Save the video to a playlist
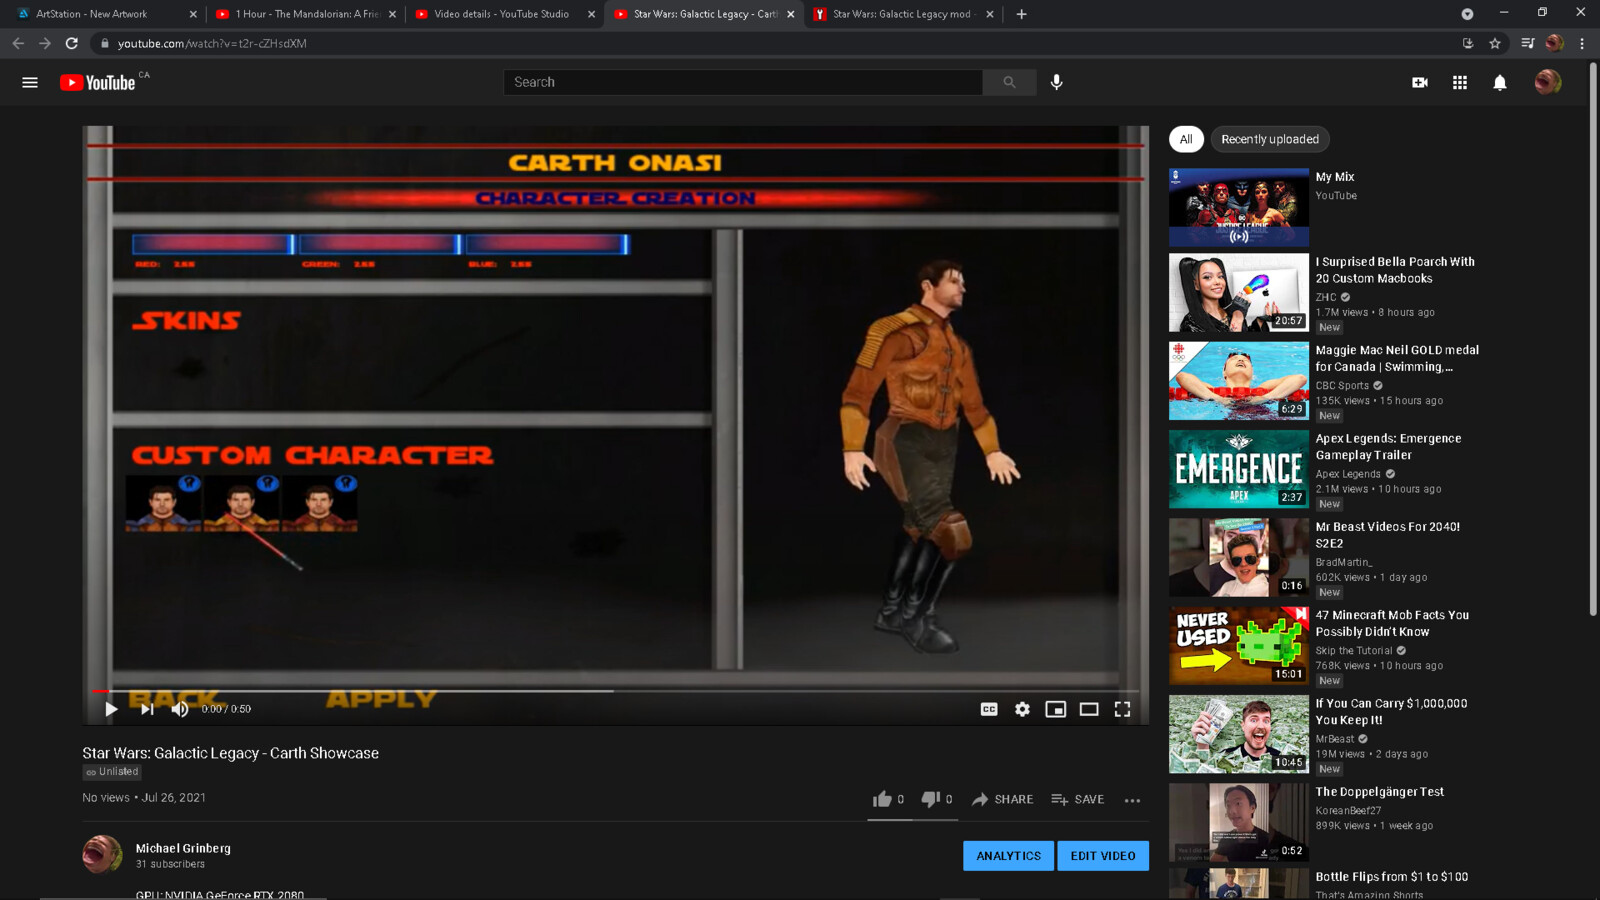Viewport: 1600px width, 900px height. pyautogui.click(x=1077, y=799)
